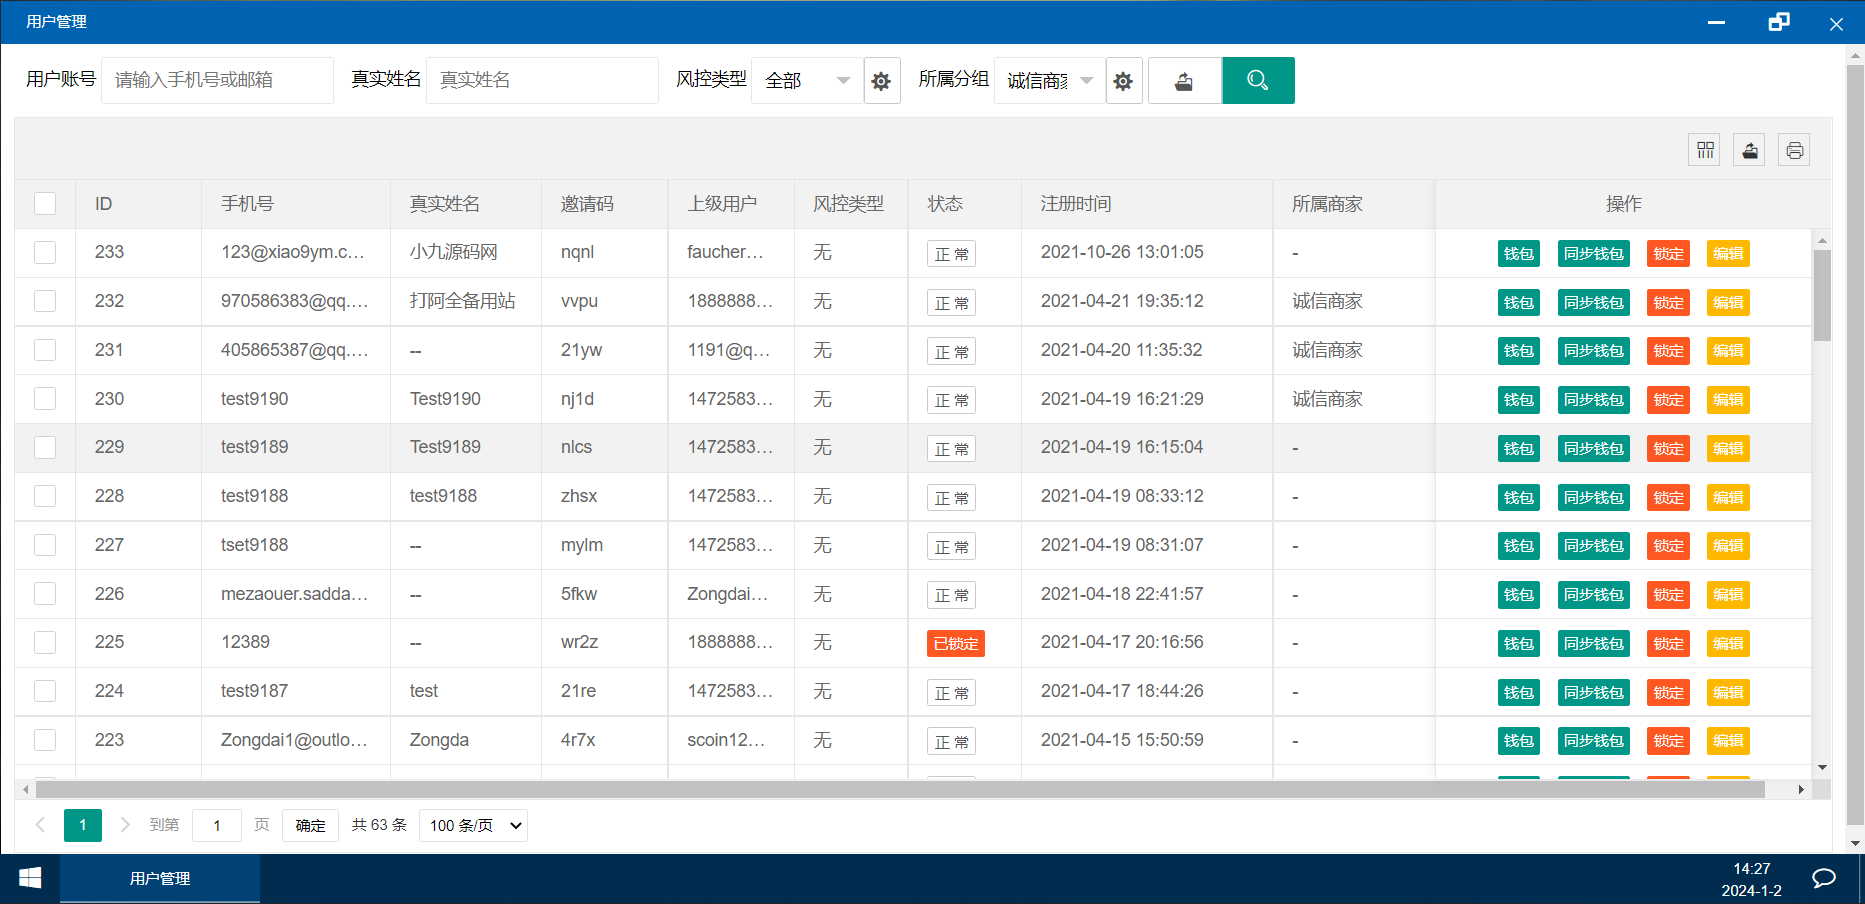This screenshot has height=904, width=1865.
Task: Click page 1 pagination button
Action: click(x=83, y=825)
